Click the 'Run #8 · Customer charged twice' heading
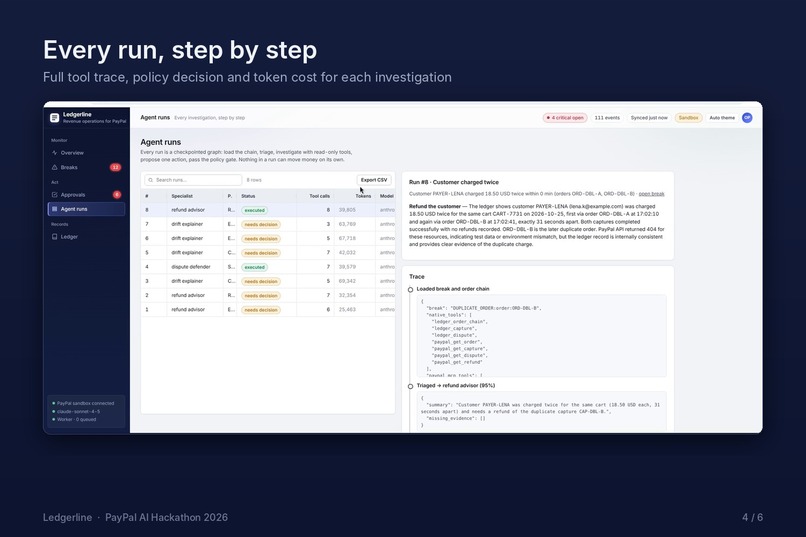The height and width of the screenshot is (537, 806). [x=453, y=182]
